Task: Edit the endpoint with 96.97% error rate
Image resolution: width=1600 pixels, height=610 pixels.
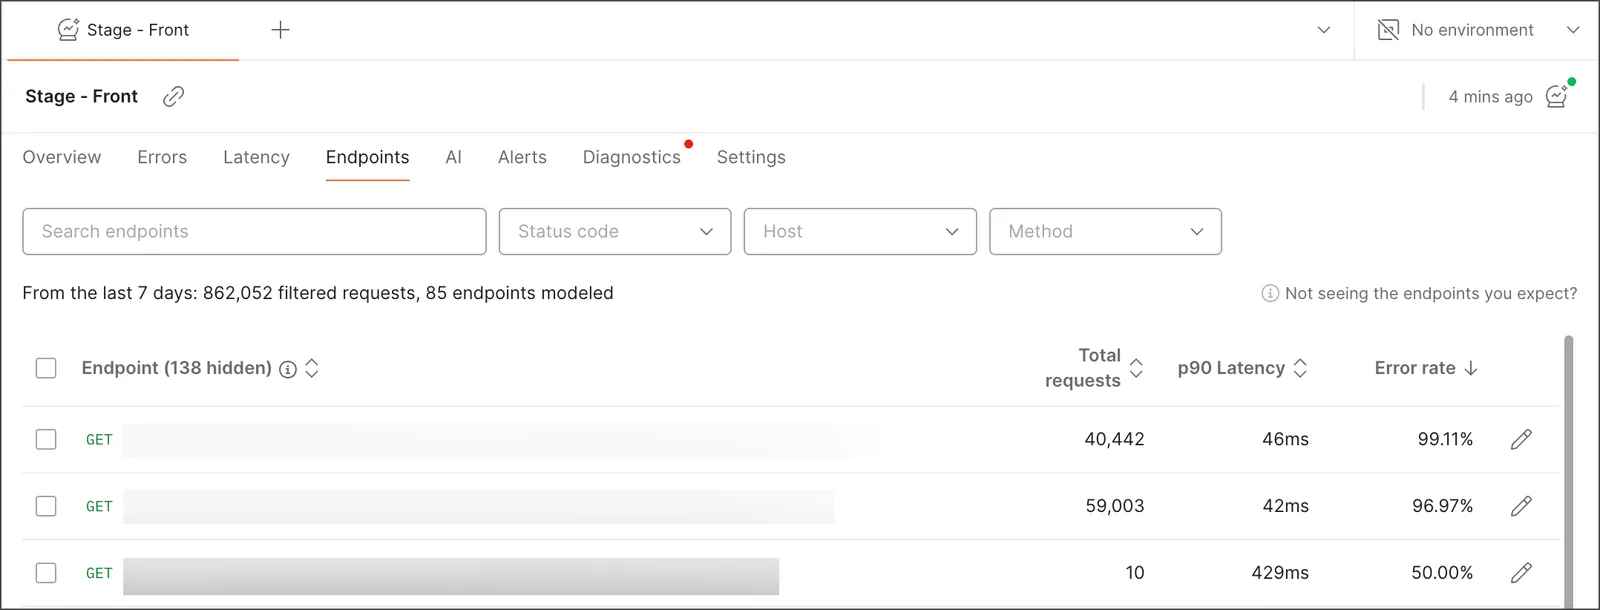Action: coord(1521,506)
